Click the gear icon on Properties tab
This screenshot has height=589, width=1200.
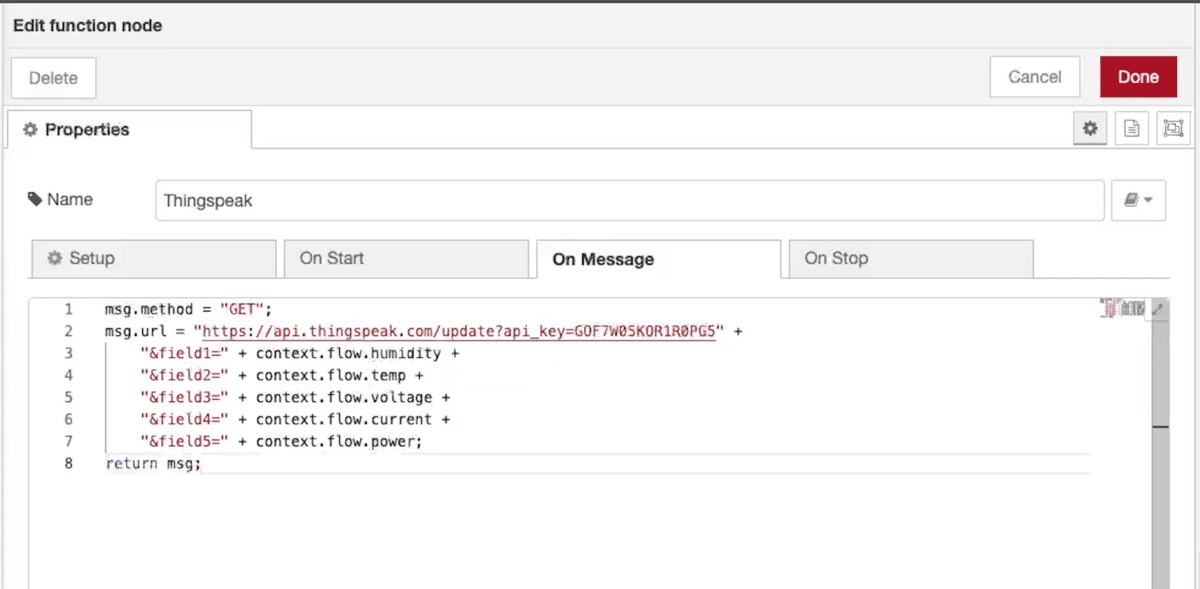click(31, 130)
